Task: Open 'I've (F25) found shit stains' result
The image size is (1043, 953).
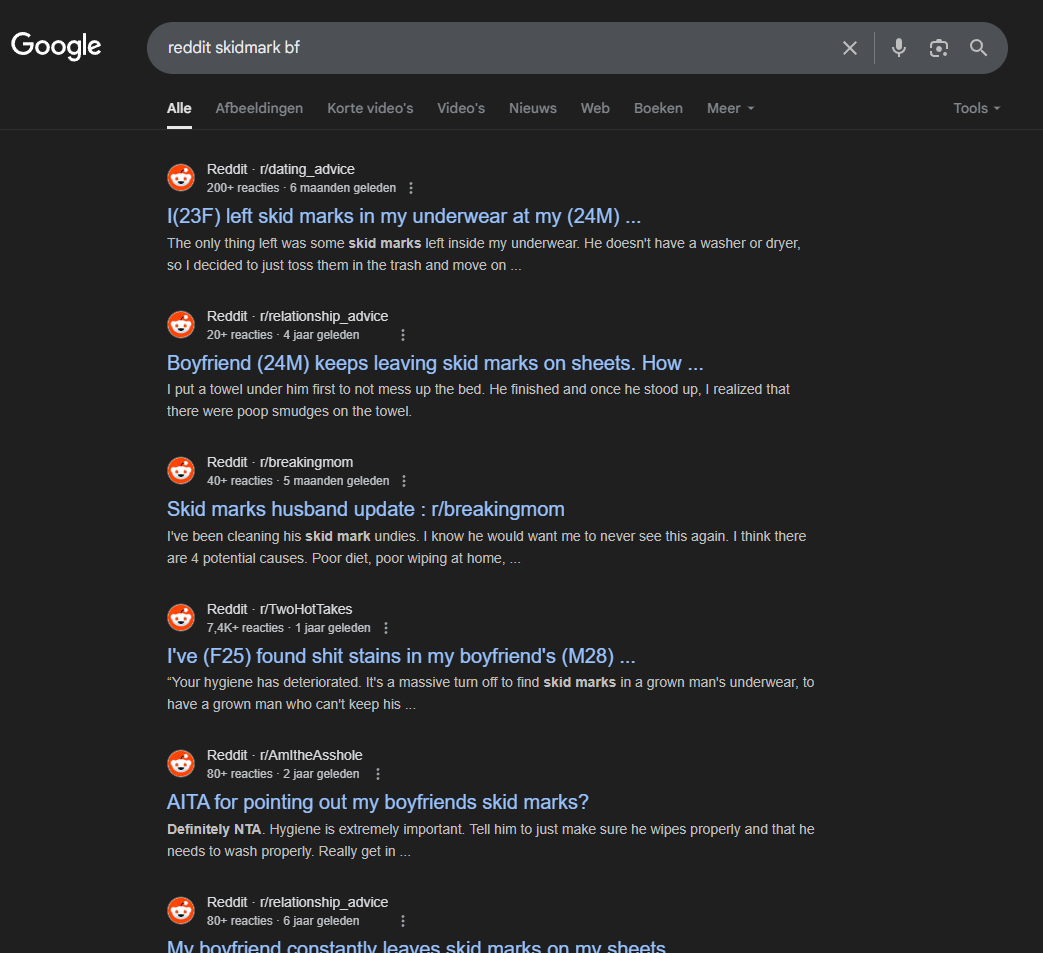Action: 401,656
